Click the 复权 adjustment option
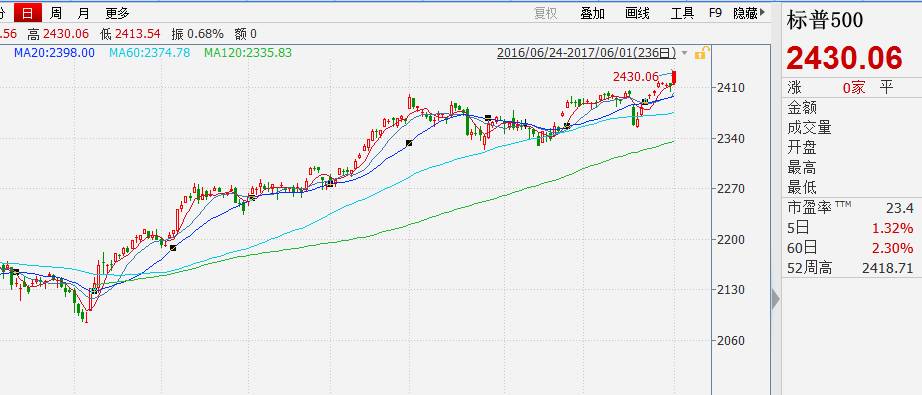Screen dimensions: 922x395 pyautogui.click(x=546, y=13)
